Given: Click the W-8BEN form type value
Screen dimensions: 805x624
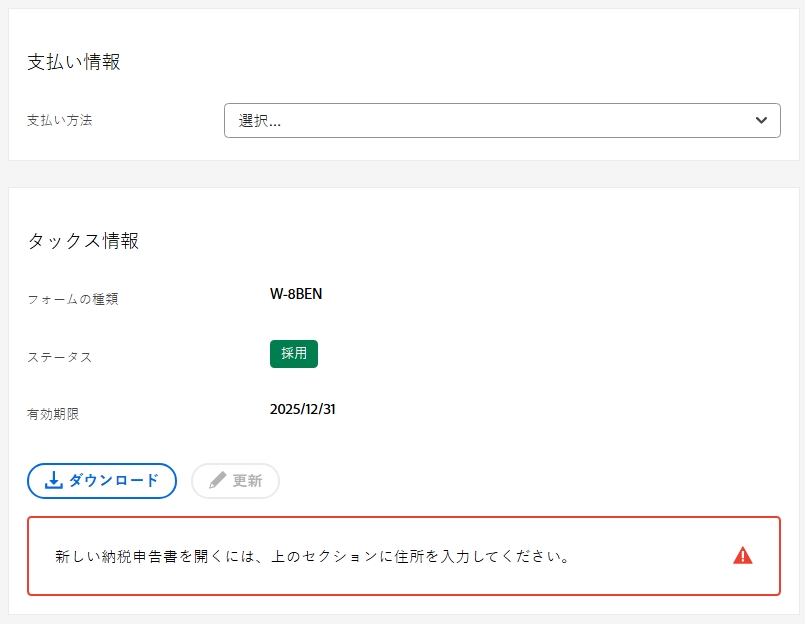Looking at the screenshot, I should pos(296,294).
